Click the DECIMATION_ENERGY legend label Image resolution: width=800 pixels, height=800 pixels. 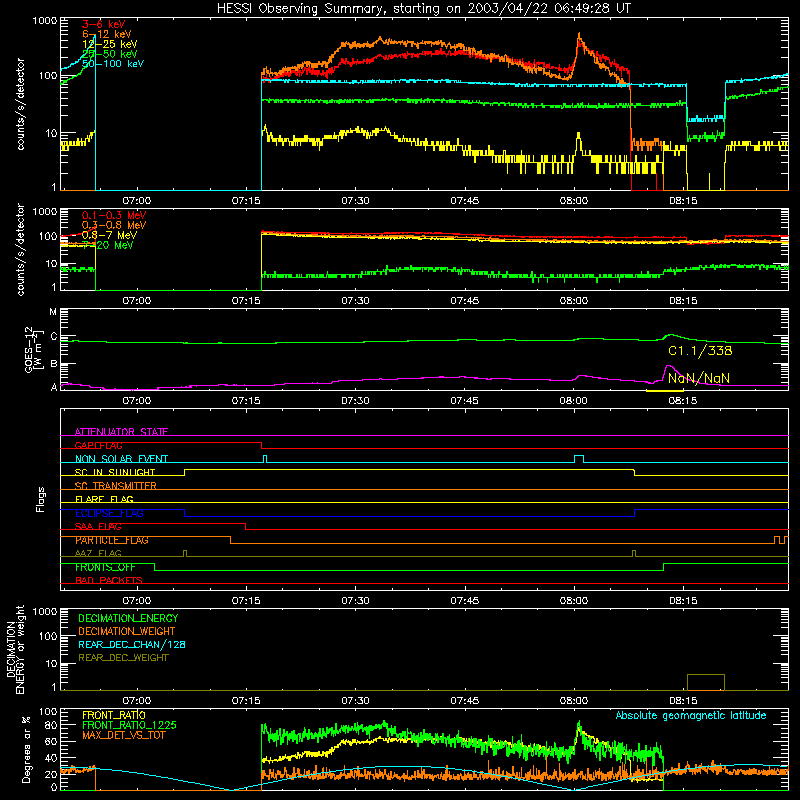pos(128,618)
